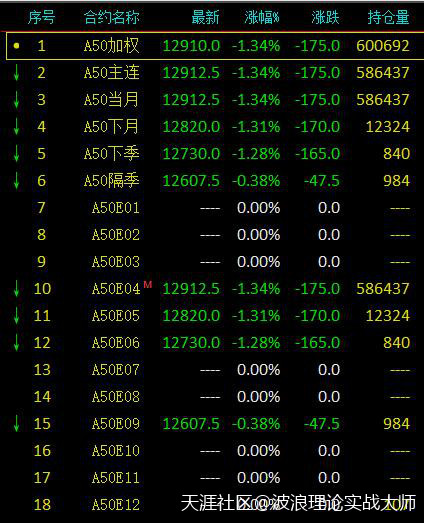The width and height of the screenshot is (424, 523).
Task: Select the A50下季 contract name
Action: (x=111, y=154)
